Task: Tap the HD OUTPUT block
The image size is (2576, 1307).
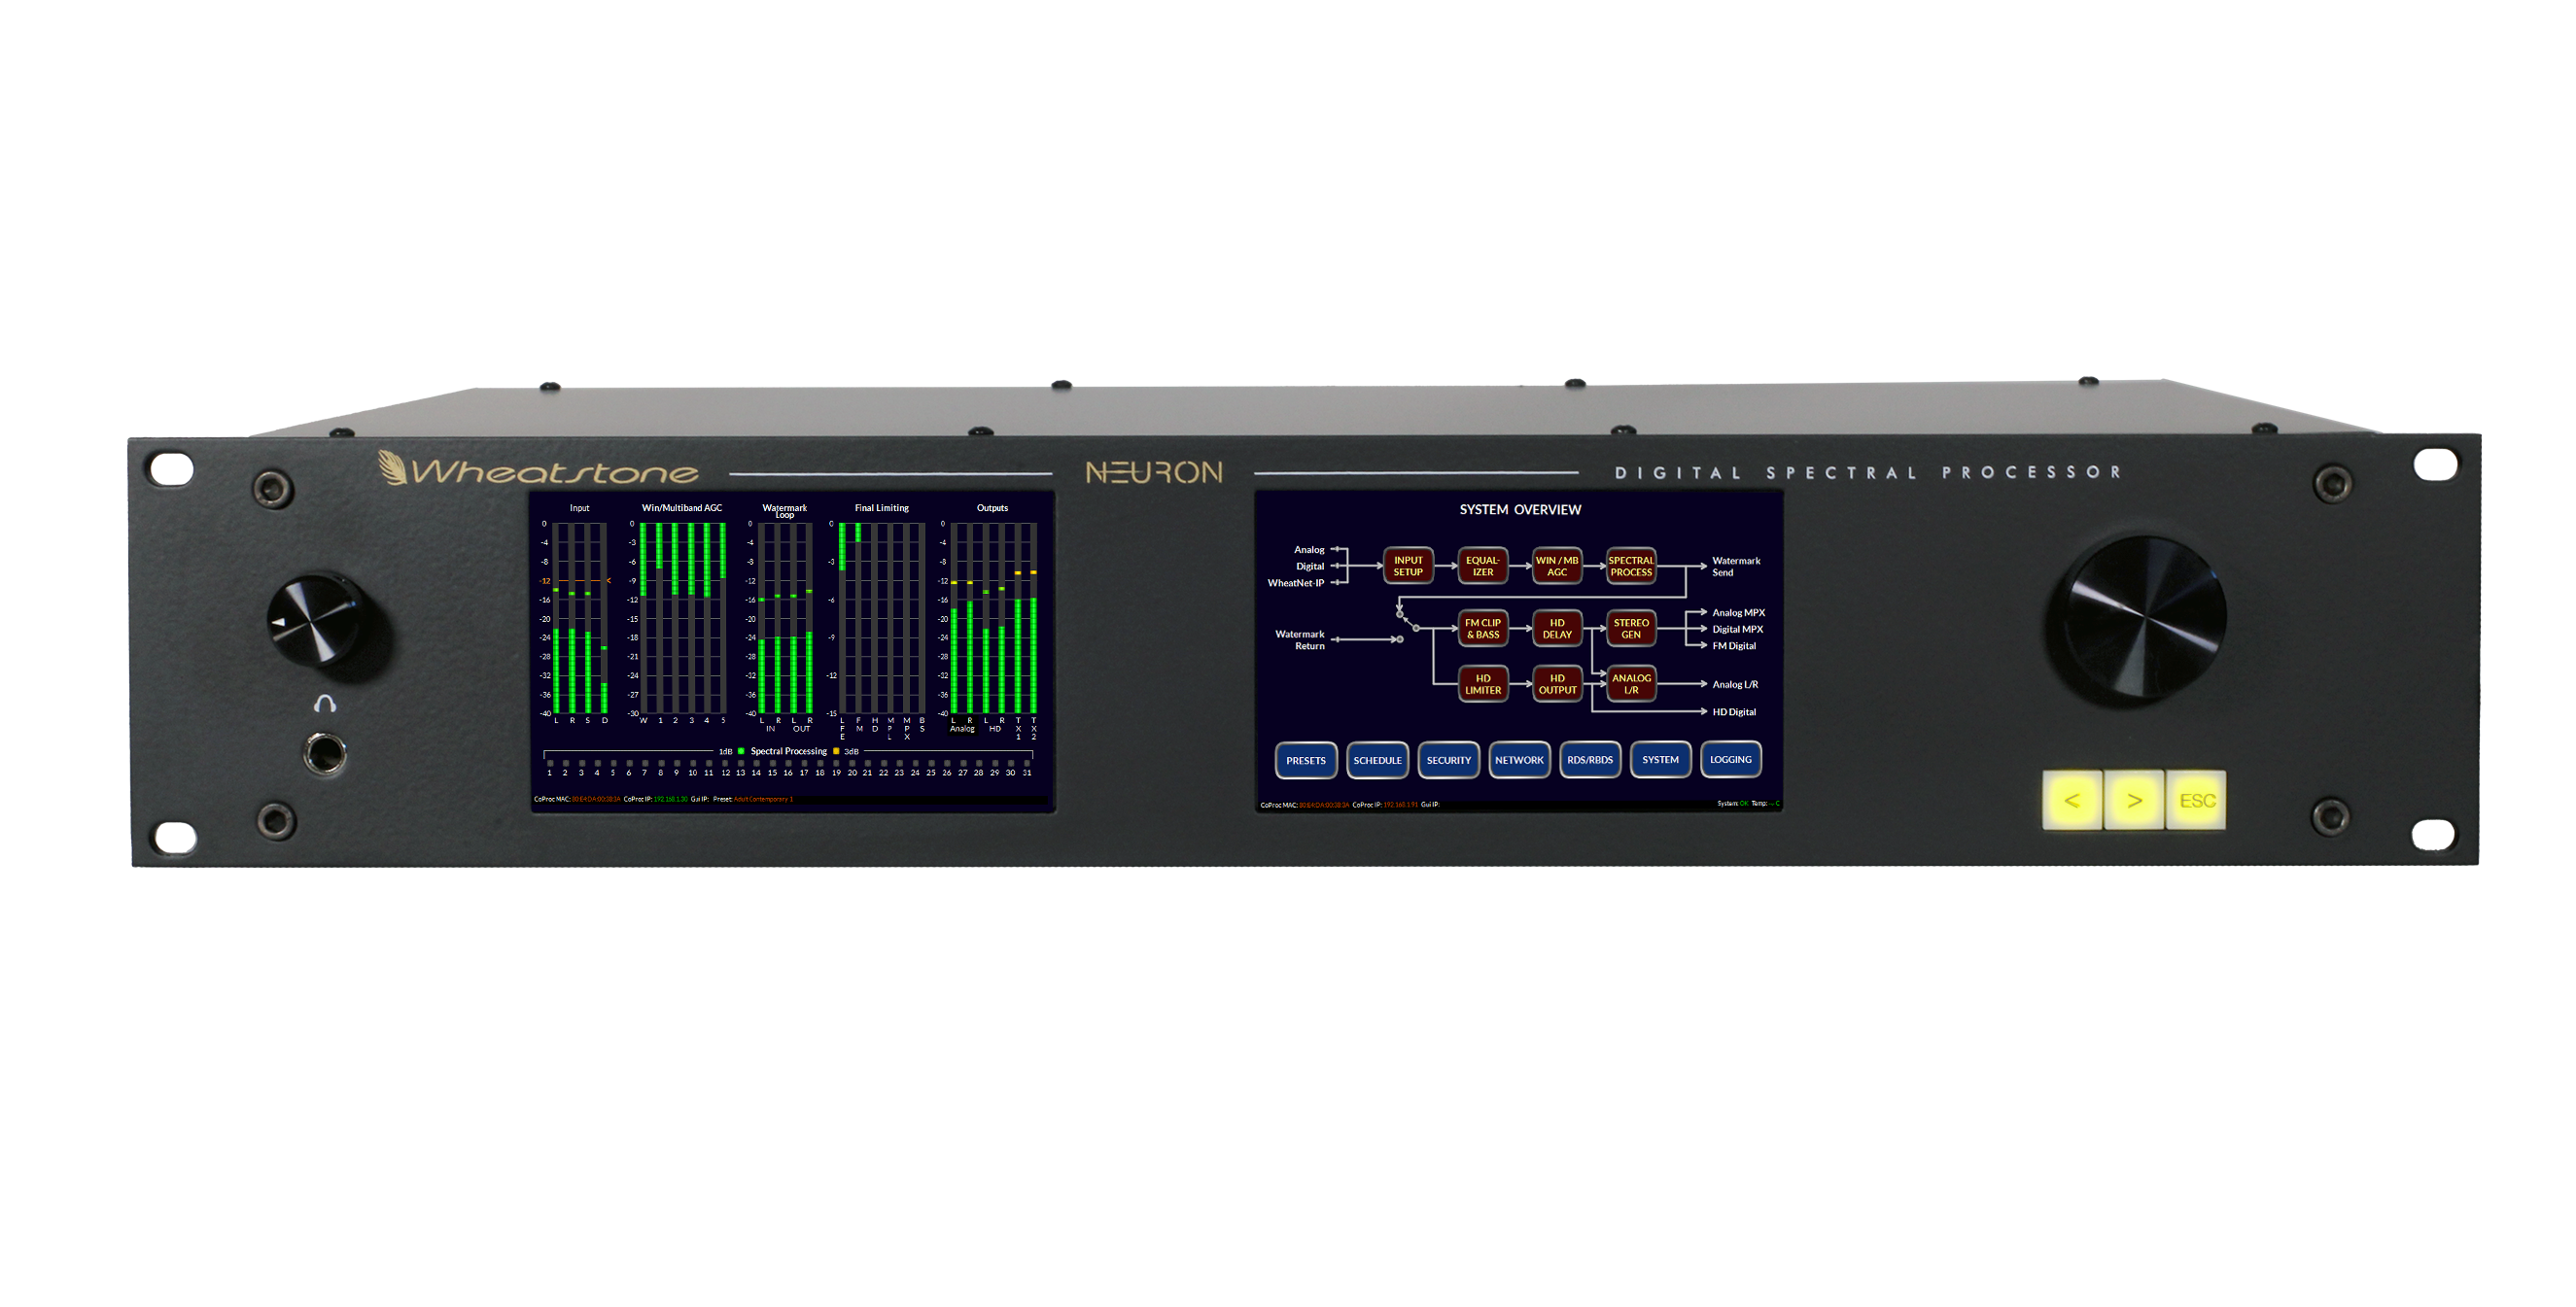Action: pyautogui.click(x=1556, y=684)
